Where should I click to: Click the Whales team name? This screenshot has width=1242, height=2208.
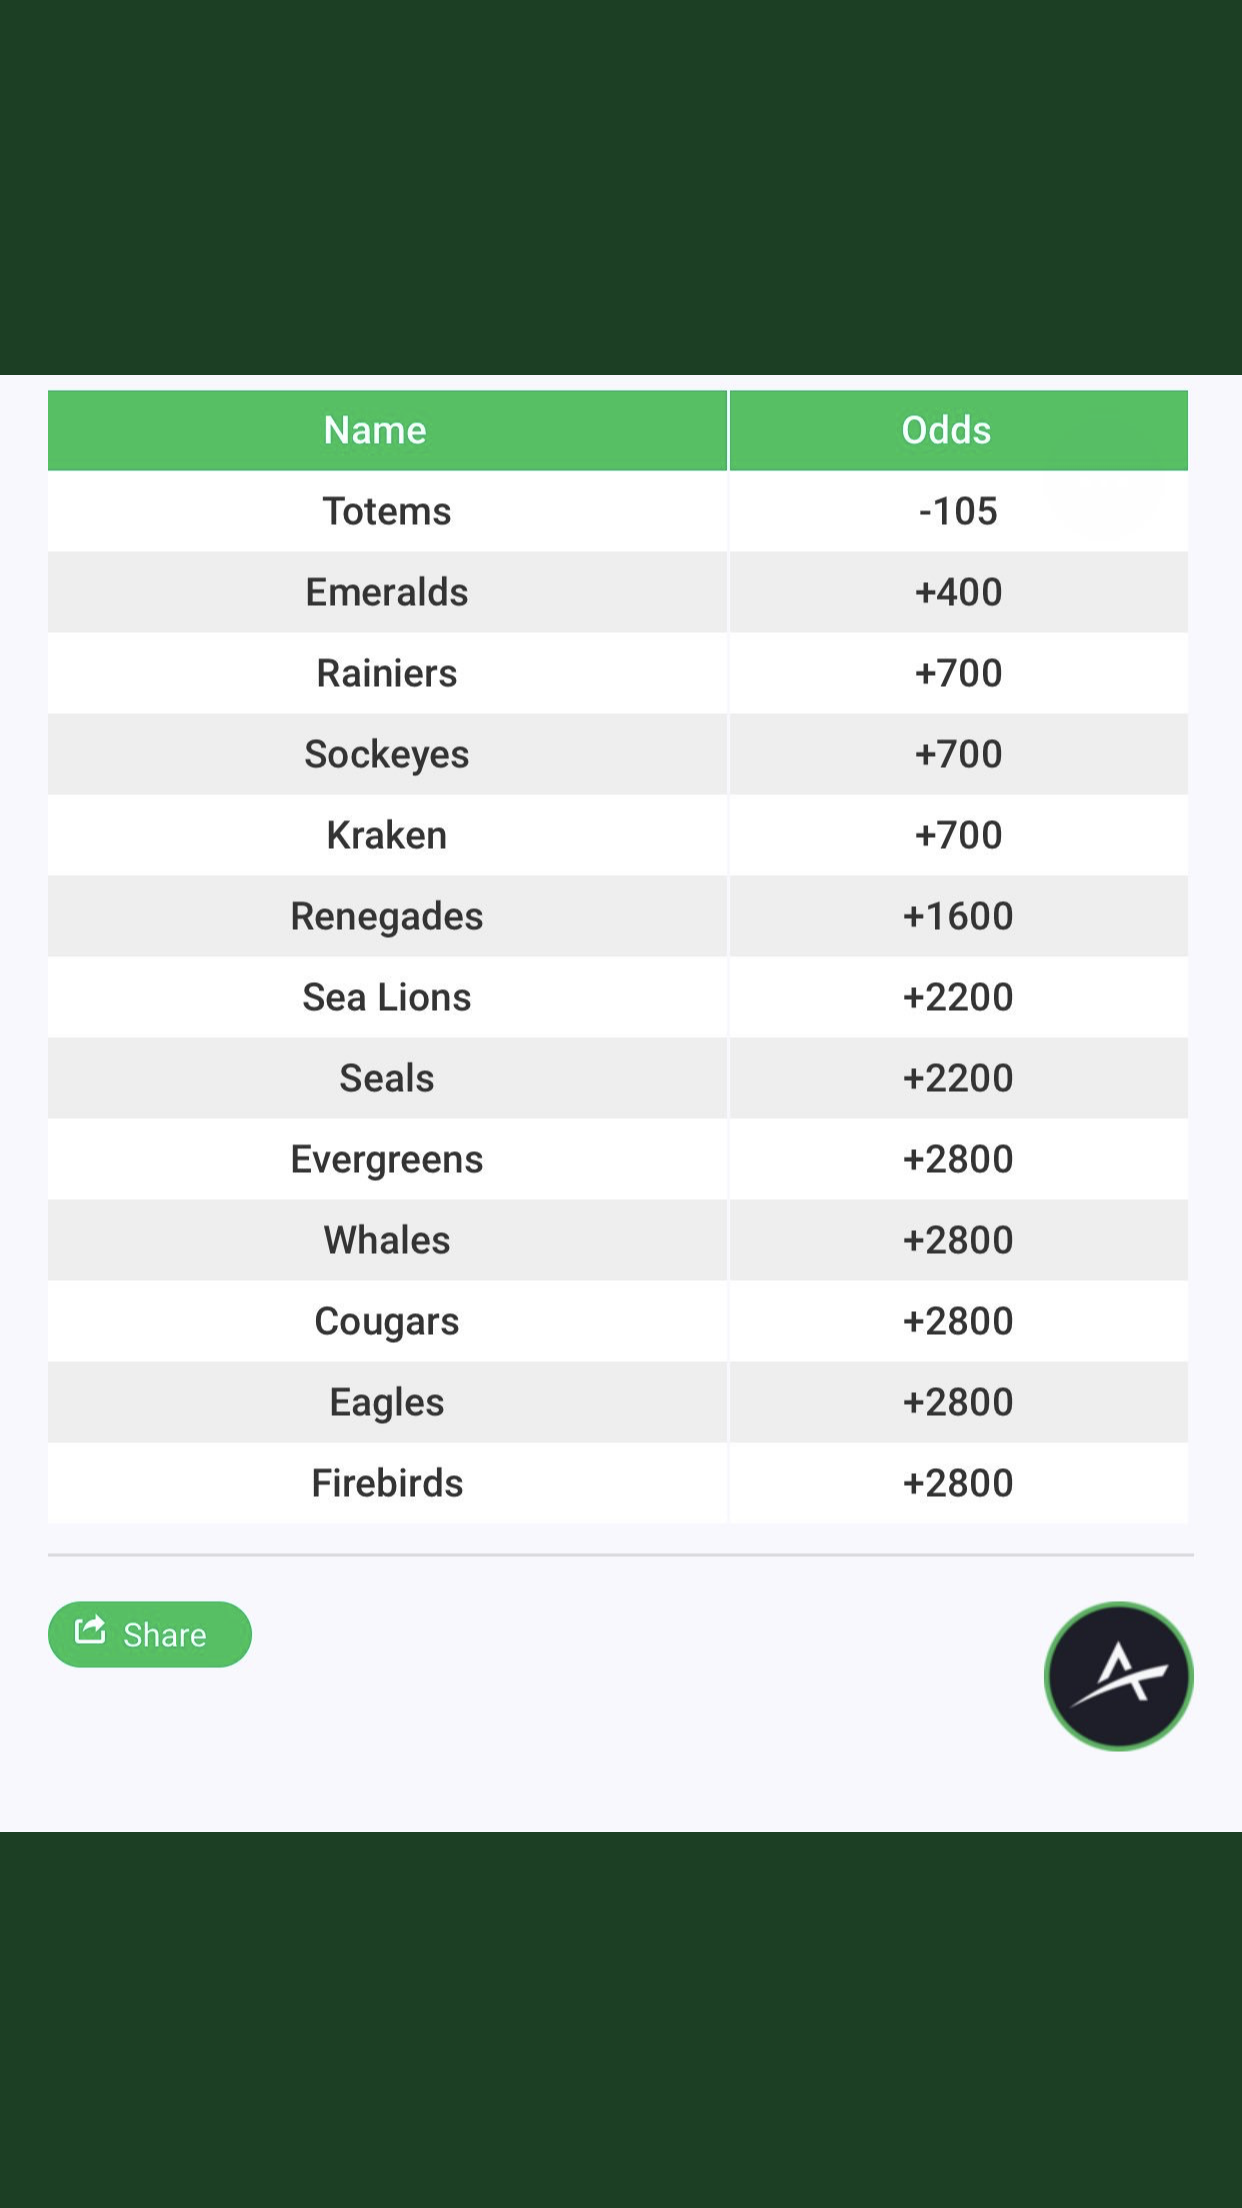(x=387, y=1240)
